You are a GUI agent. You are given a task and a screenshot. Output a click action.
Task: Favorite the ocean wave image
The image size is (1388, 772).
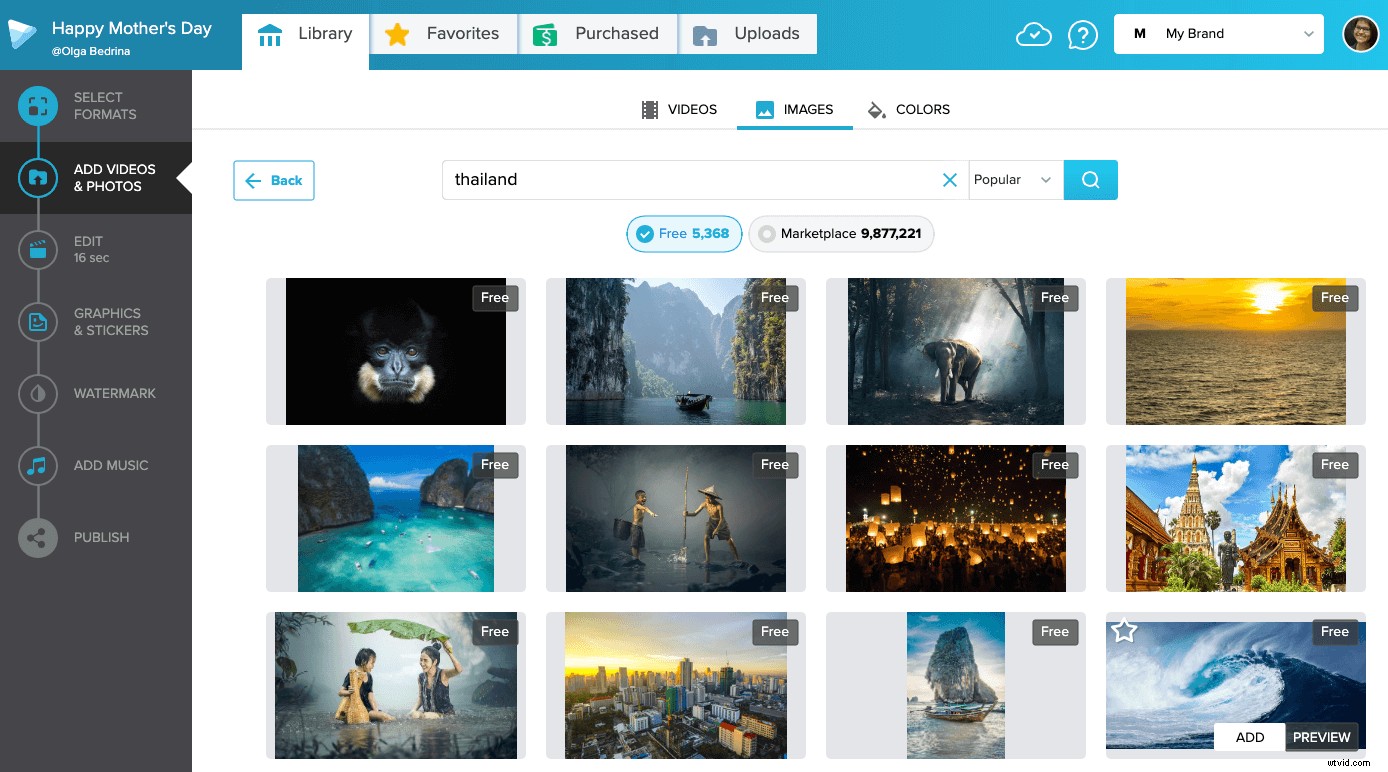coord(1124,630)
